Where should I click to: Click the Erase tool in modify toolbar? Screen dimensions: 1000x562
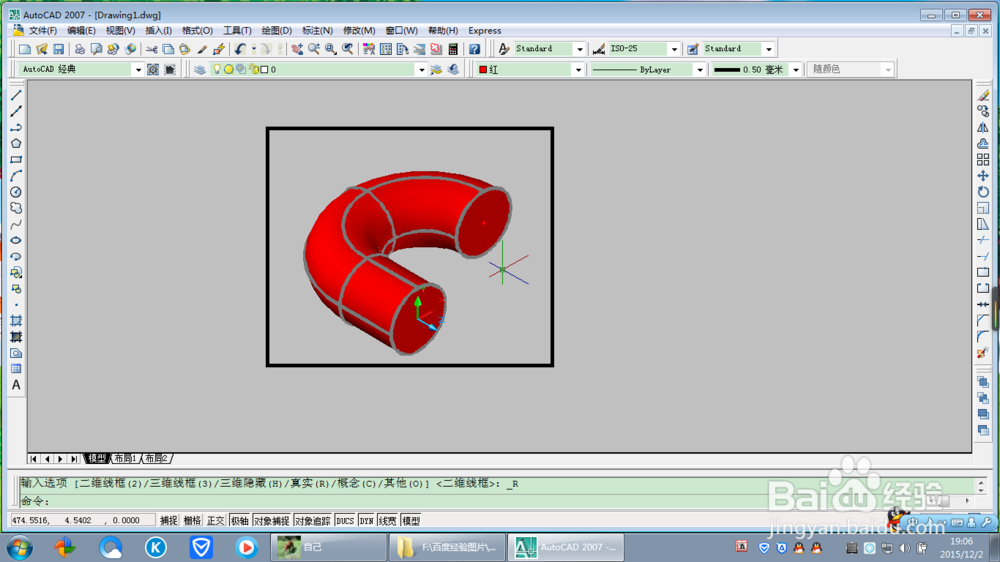tap(983, 95)
